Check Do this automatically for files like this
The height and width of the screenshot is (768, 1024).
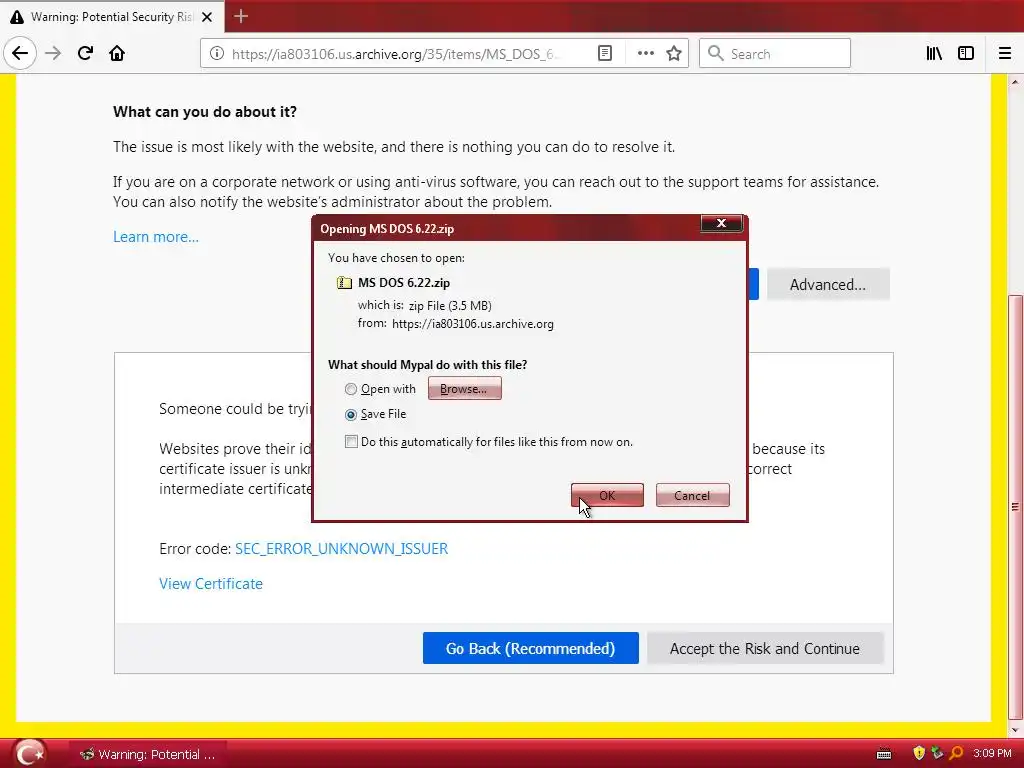tap(351, 442)
